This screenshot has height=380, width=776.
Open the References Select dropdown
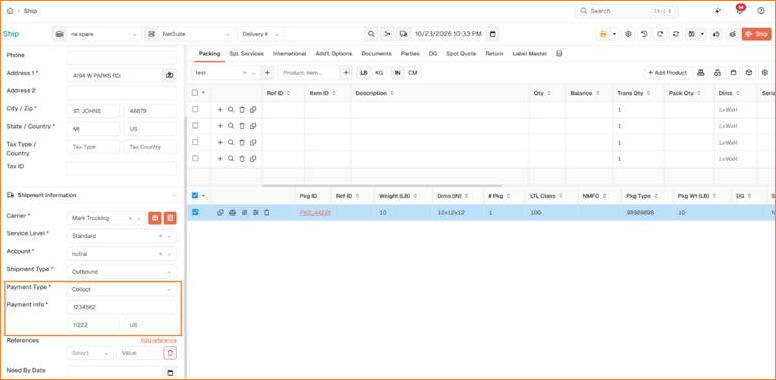coord(90,353)
